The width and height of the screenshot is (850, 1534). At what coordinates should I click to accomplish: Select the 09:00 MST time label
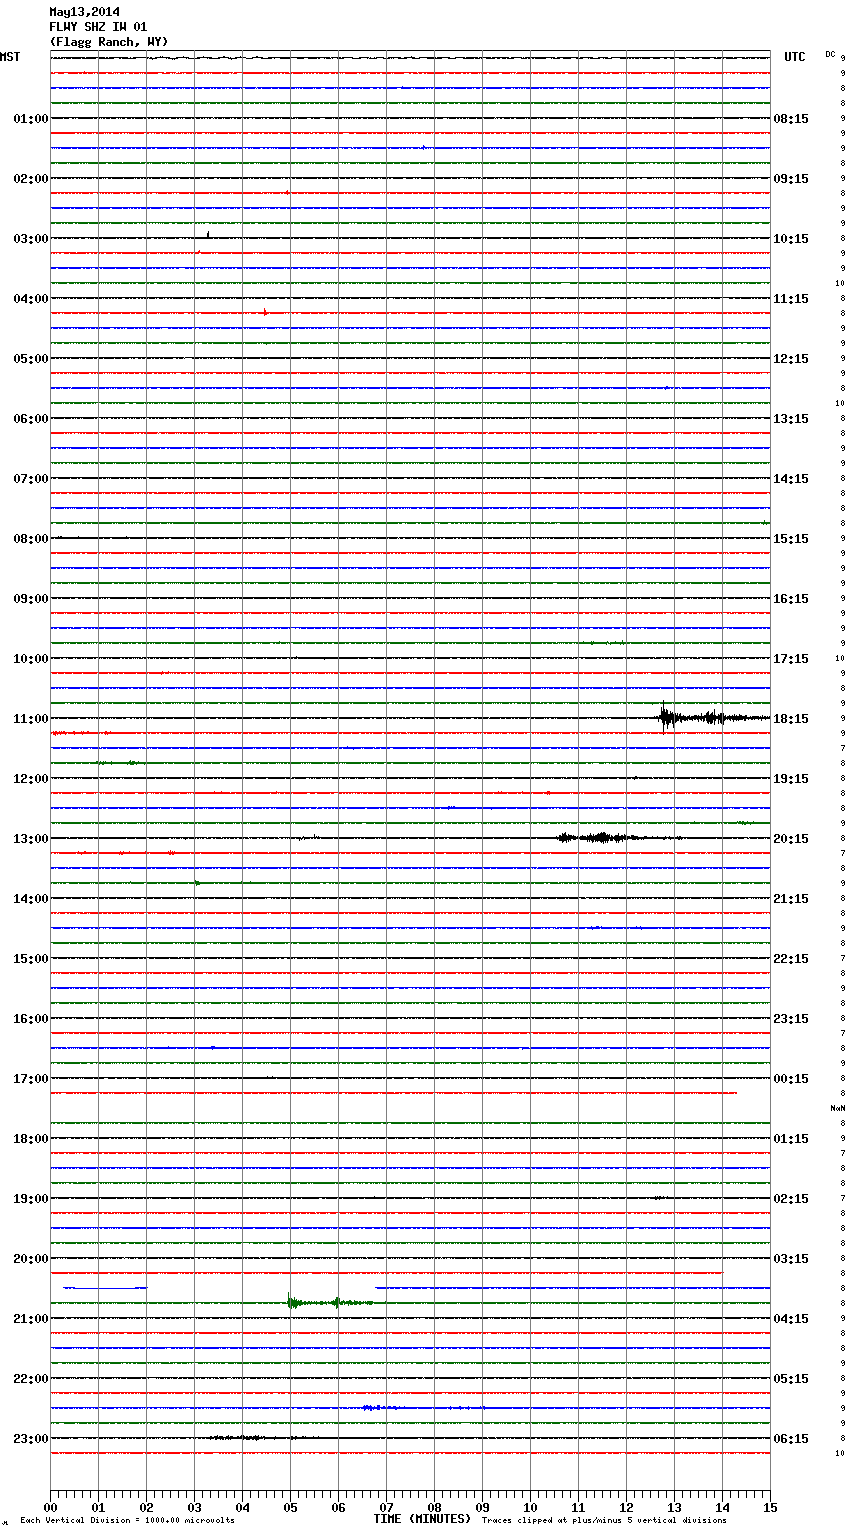[x=31, y=599]
